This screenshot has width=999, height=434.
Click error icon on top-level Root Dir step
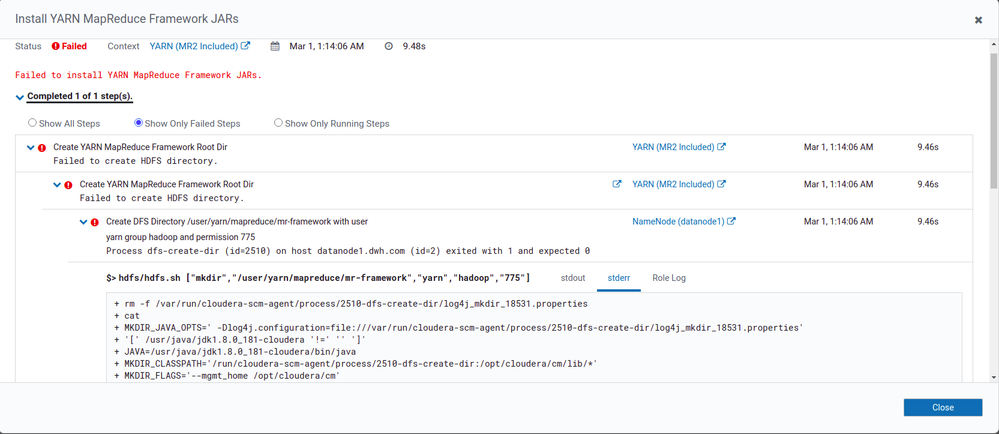pos(42,147)
